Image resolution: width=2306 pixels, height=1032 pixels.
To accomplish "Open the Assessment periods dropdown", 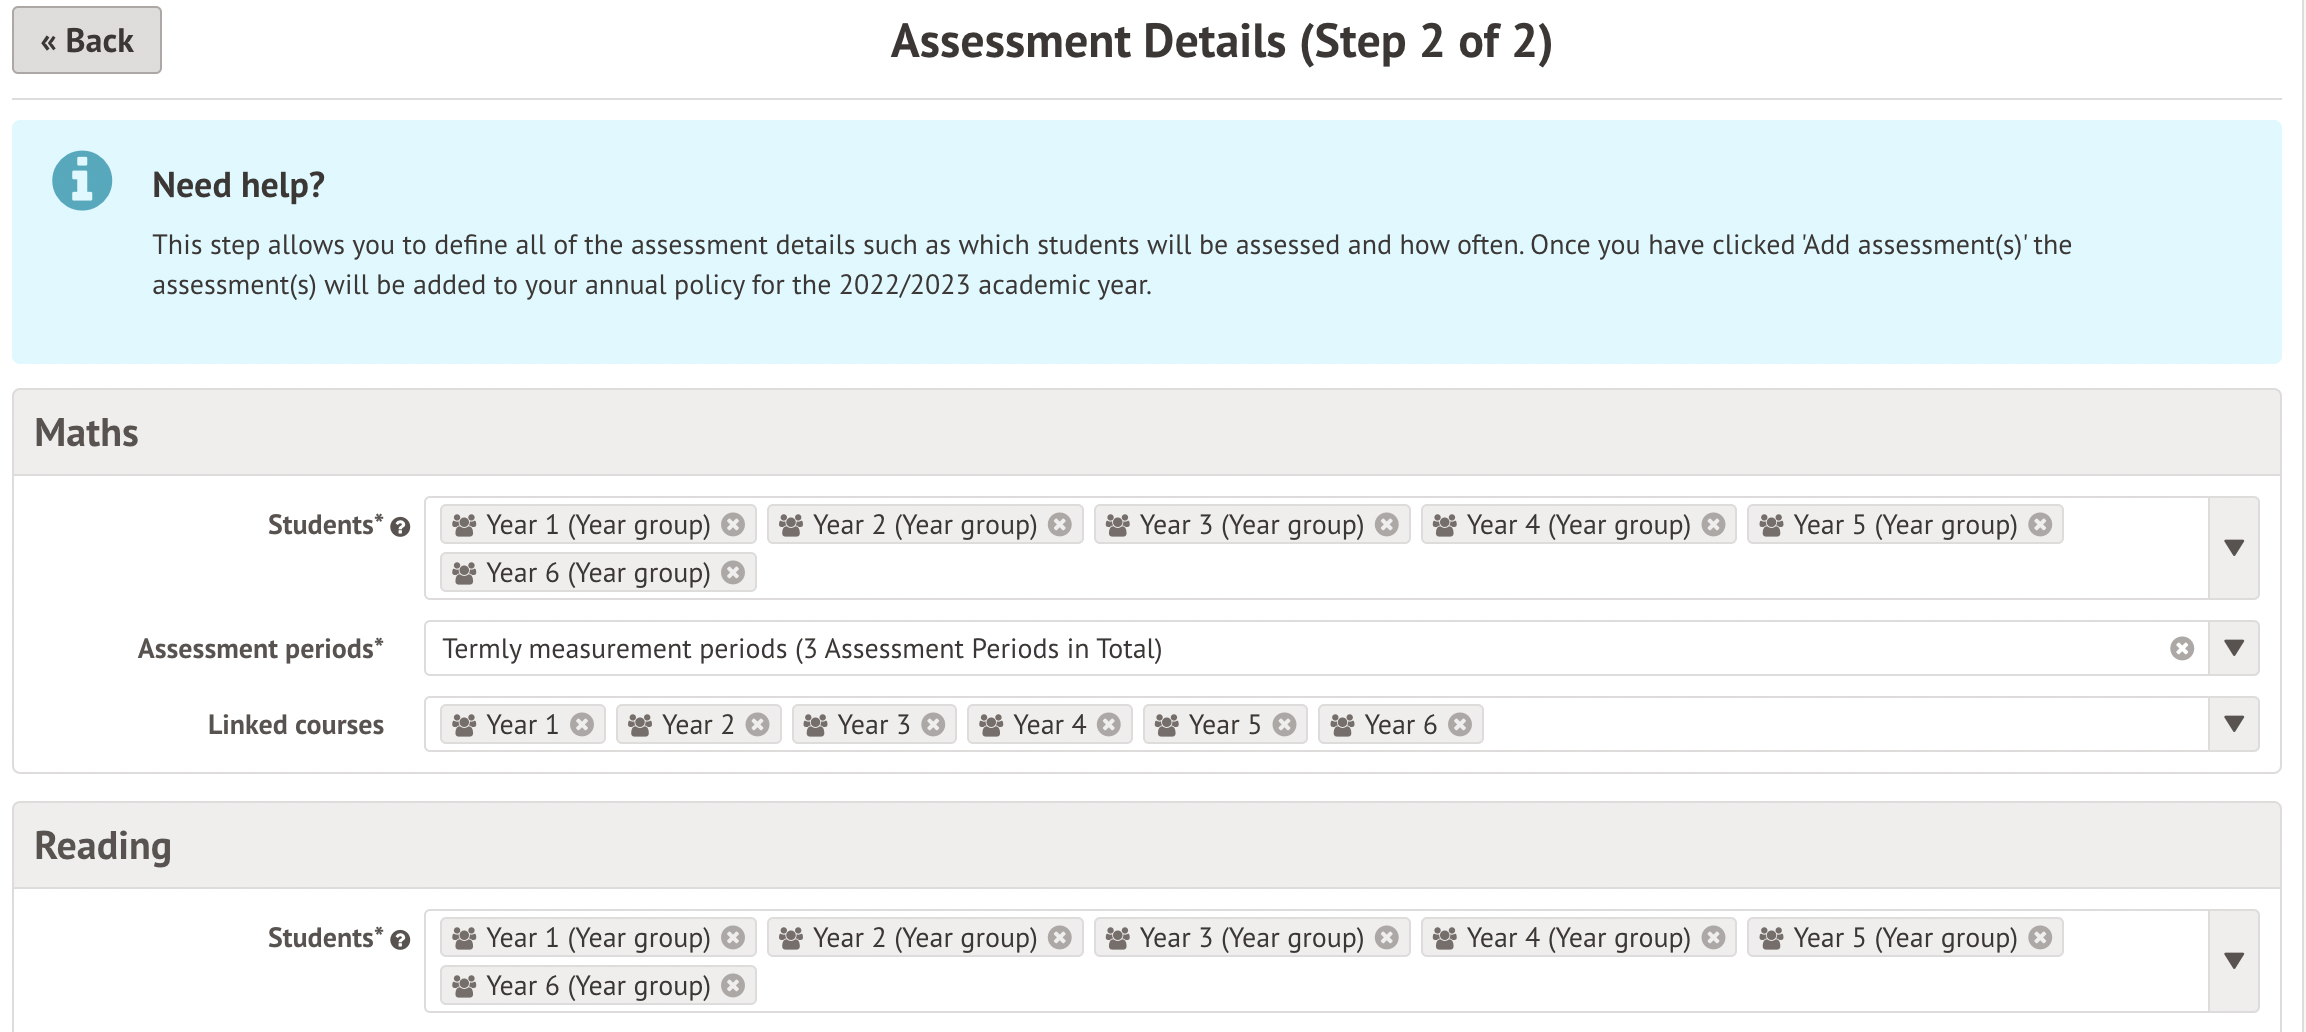I will (x=2234, y=648).
